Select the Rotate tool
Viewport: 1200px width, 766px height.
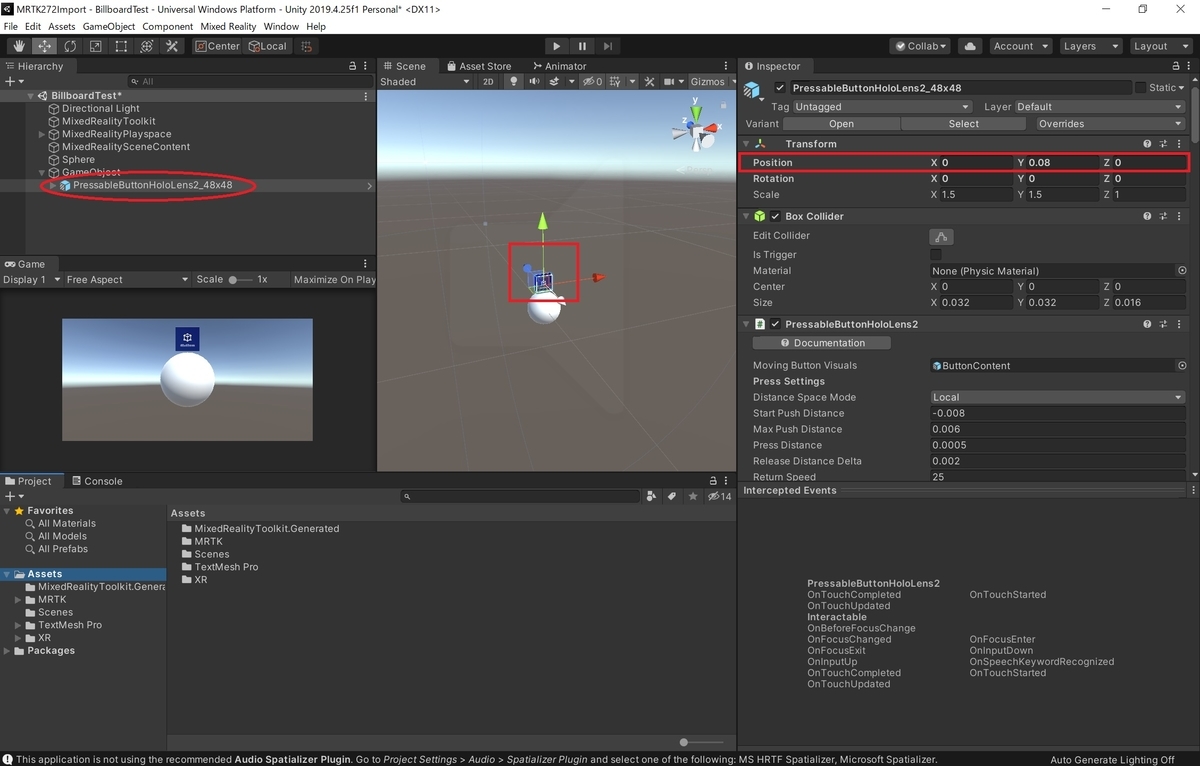[70, 46]
